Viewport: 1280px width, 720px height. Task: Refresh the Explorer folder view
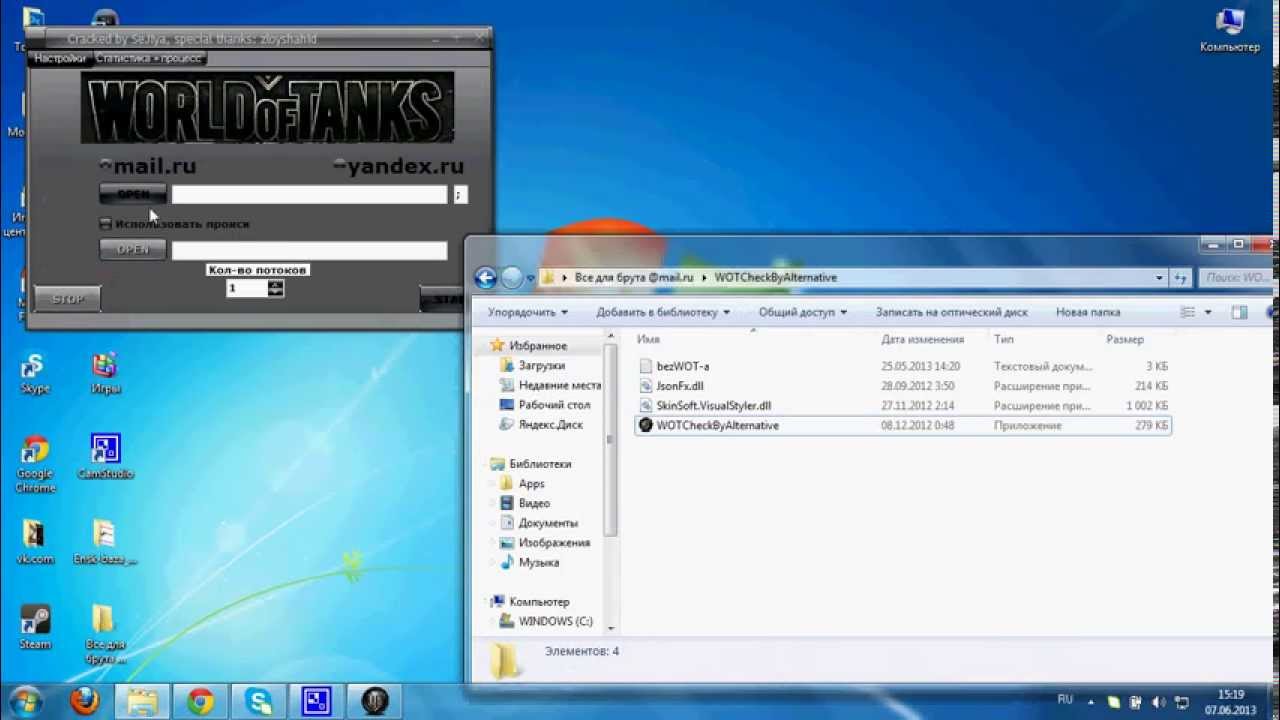point(1181,278)
